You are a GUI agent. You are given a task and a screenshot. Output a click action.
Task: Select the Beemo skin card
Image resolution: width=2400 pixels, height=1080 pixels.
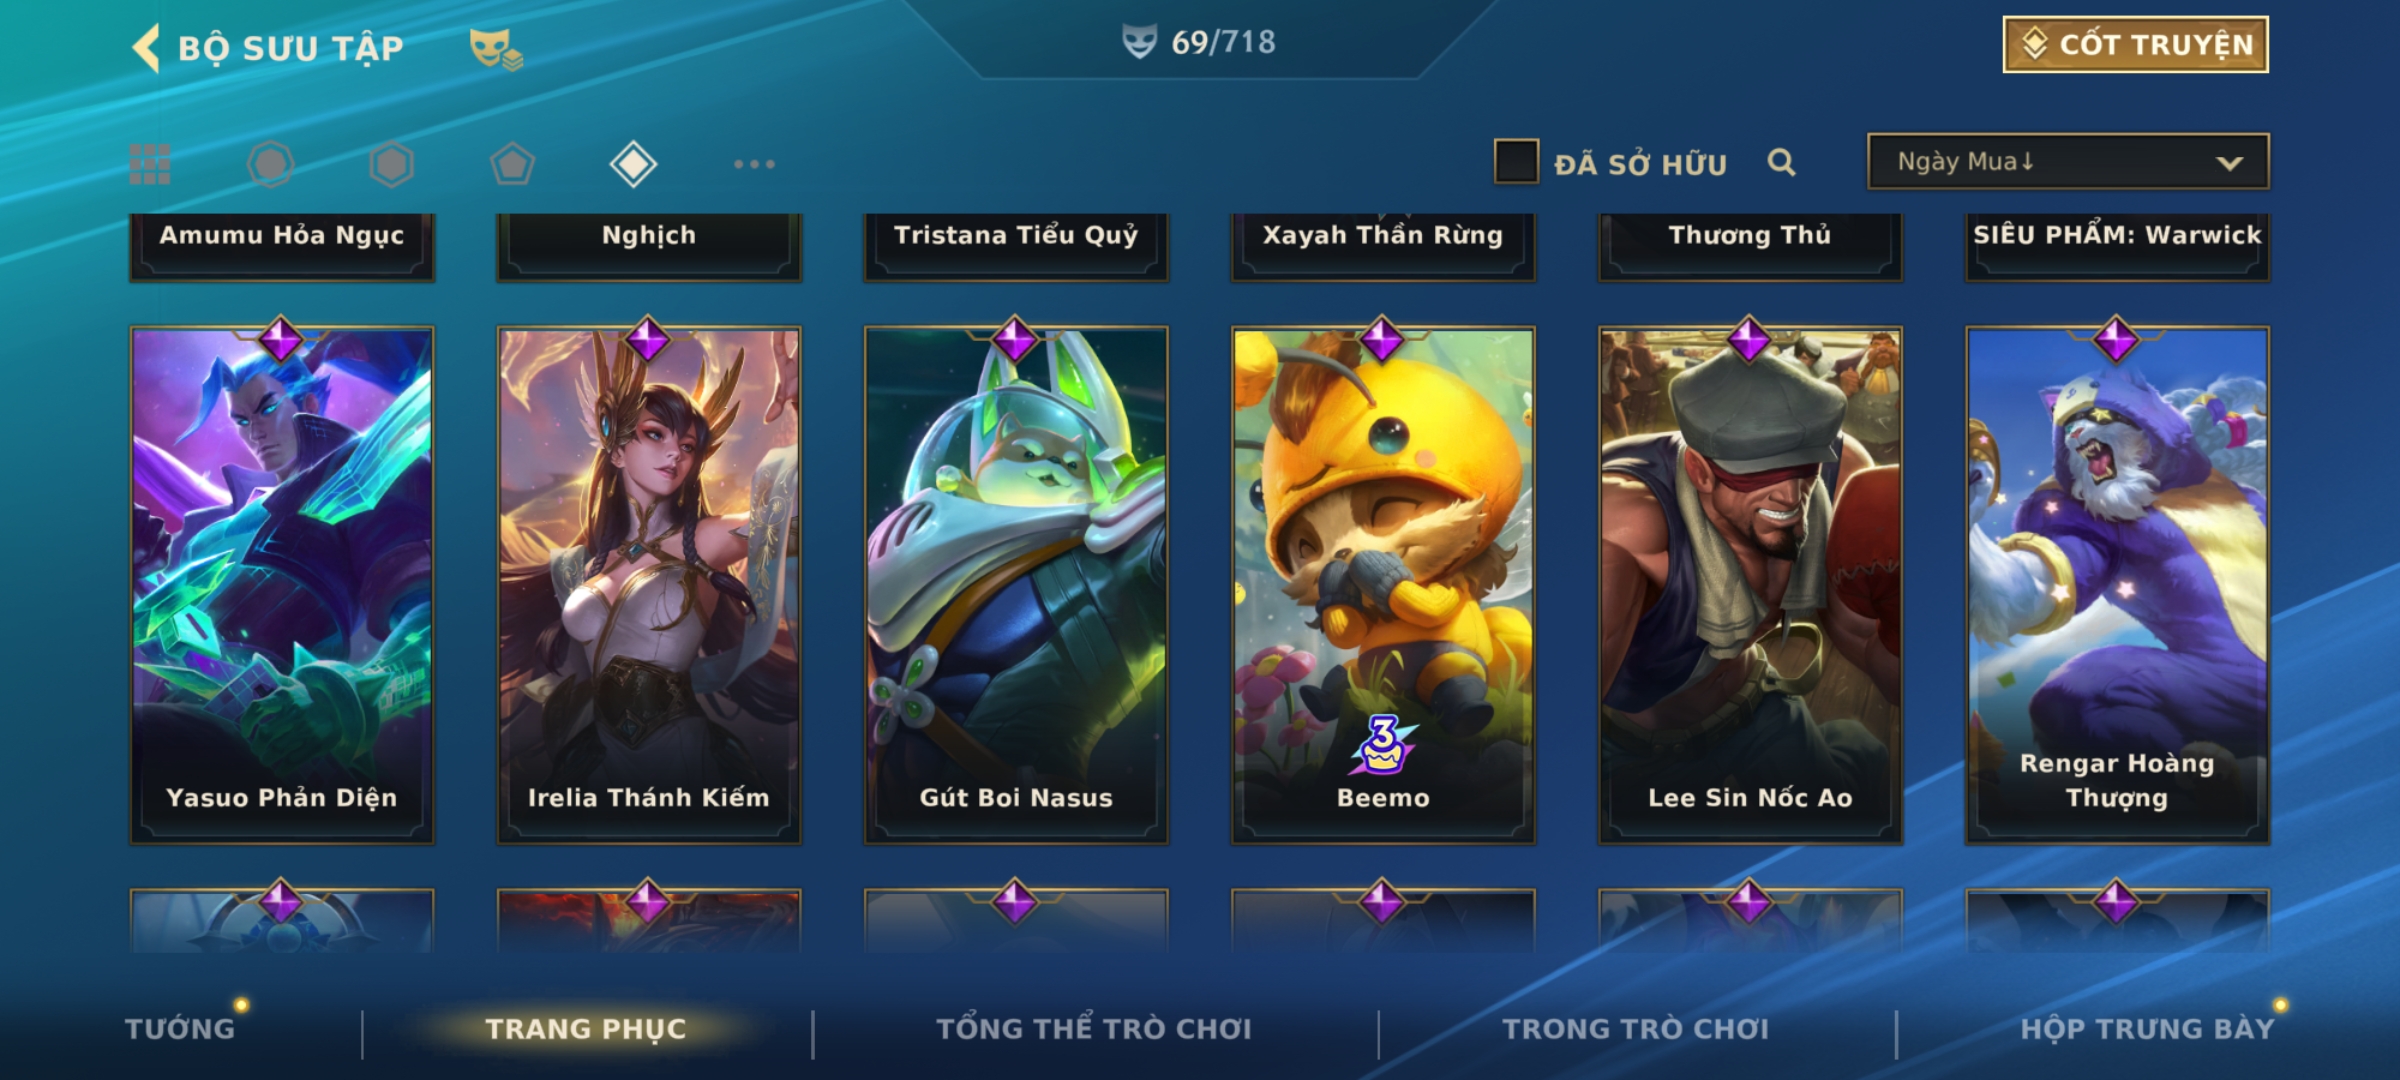pyautogui.click(x=1383, y=585)
